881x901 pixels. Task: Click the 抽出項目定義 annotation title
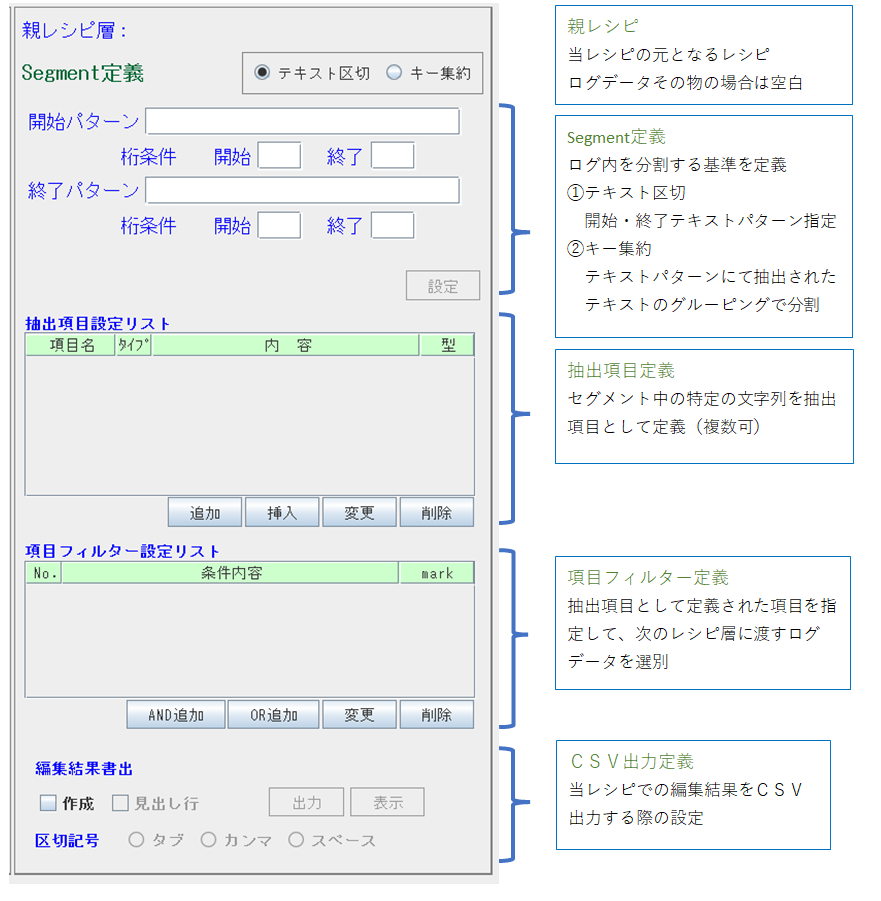pos(621,370)
